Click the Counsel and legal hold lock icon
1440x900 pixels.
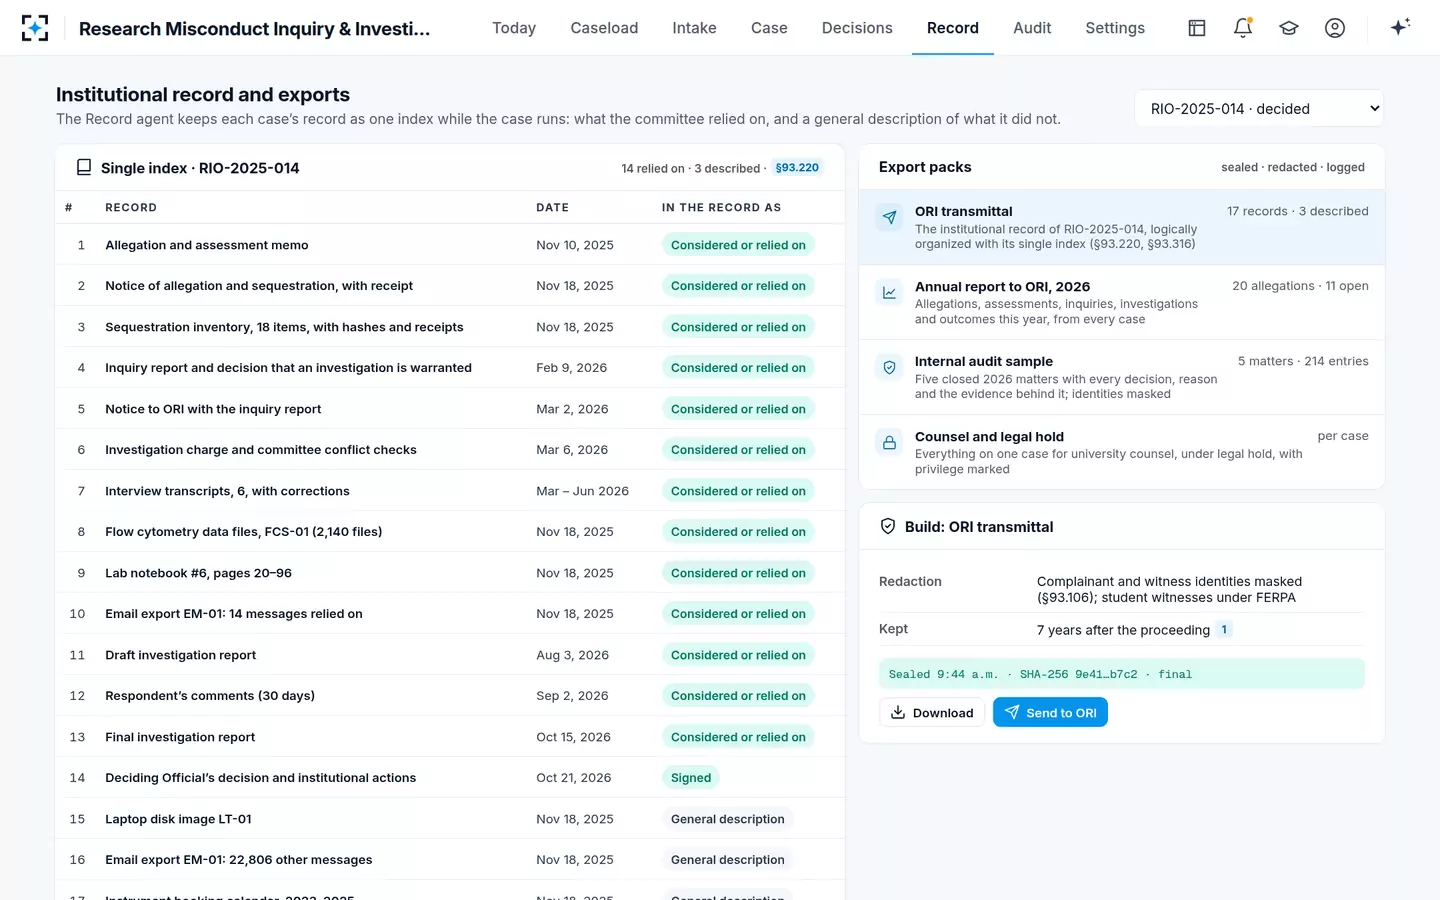889,442
